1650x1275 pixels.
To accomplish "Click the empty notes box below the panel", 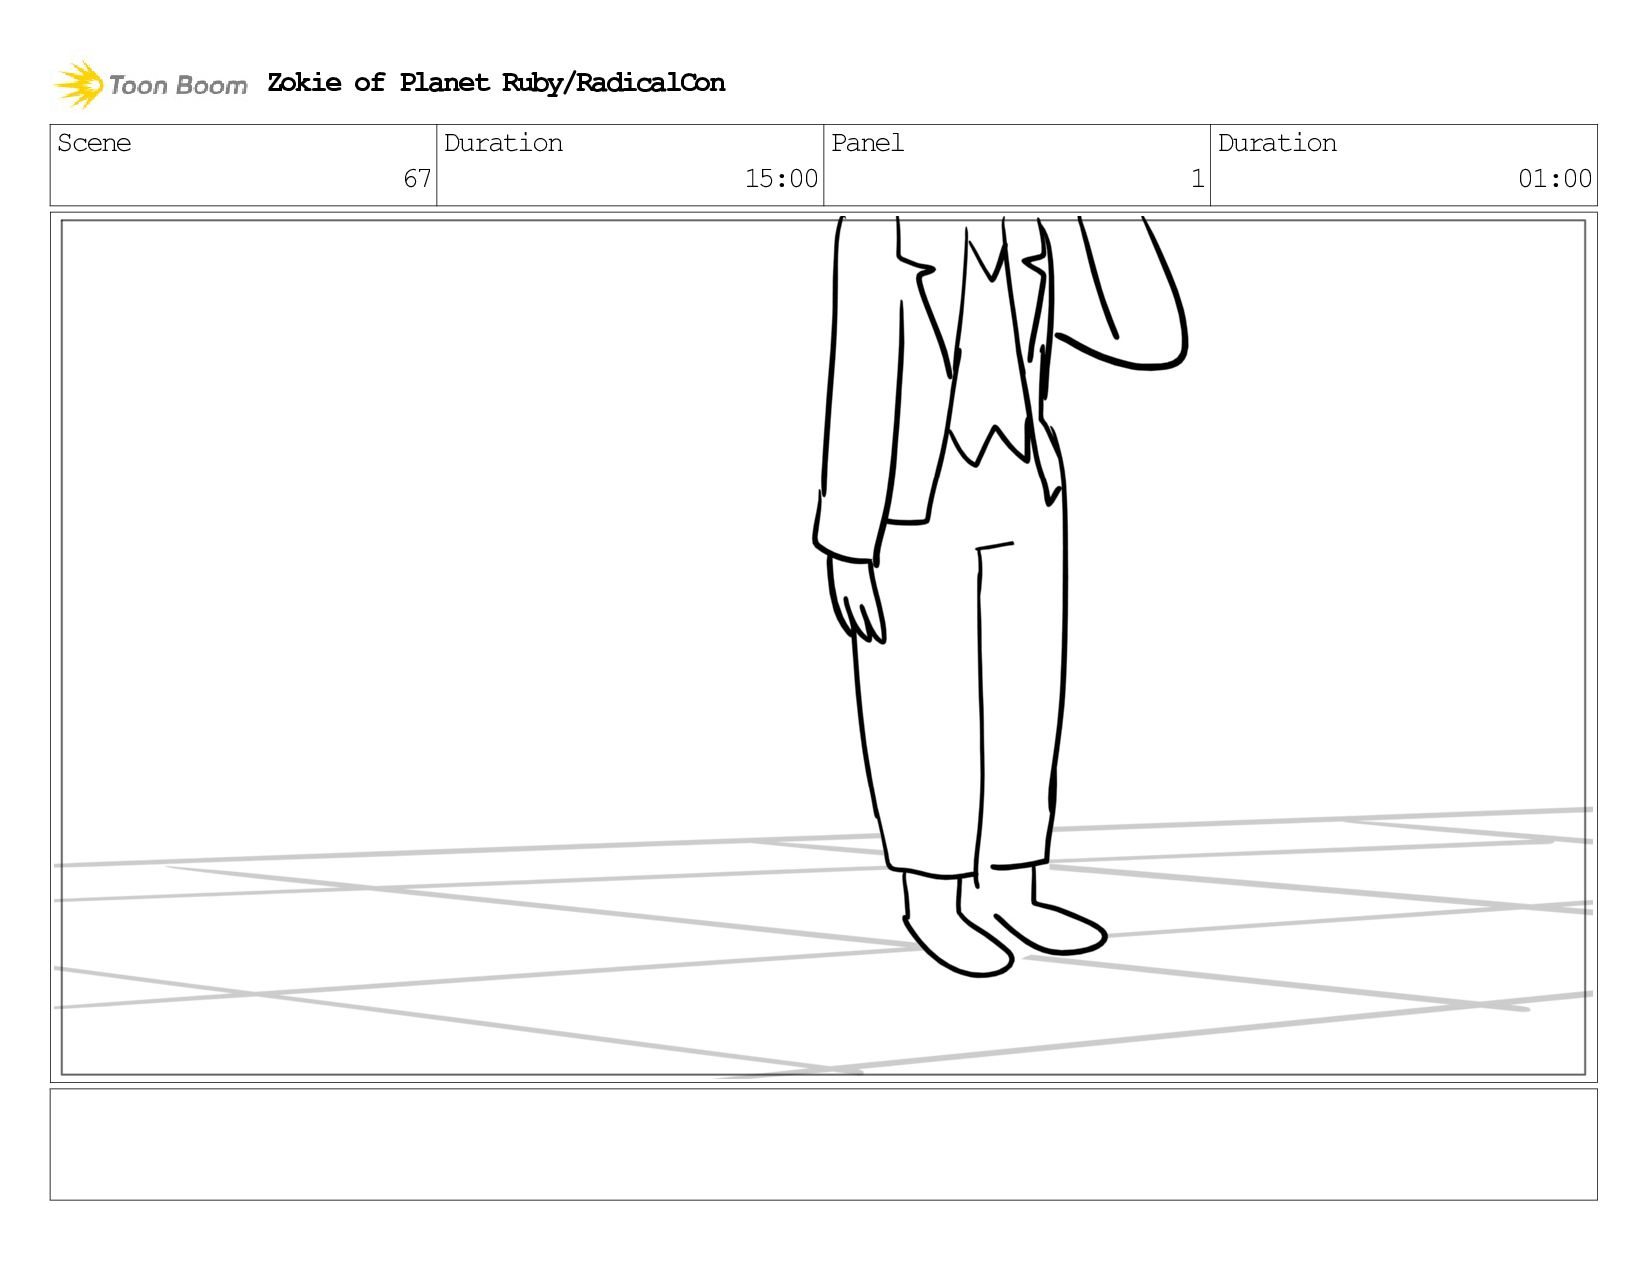I will tap(823, 1144).
